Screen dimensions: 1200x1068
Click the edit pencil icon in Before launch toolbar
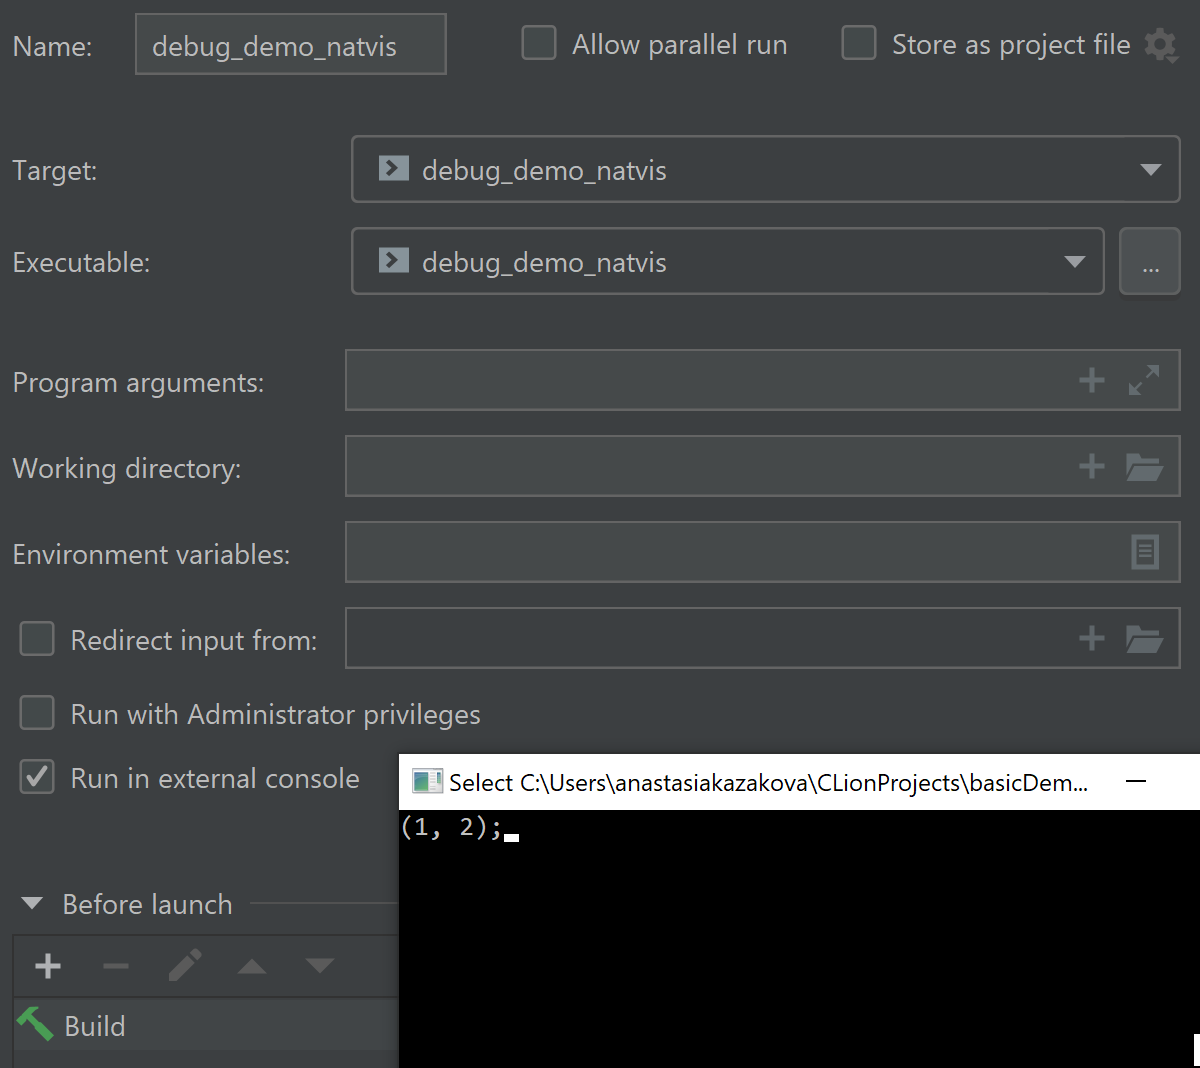(x=184, y=966)
